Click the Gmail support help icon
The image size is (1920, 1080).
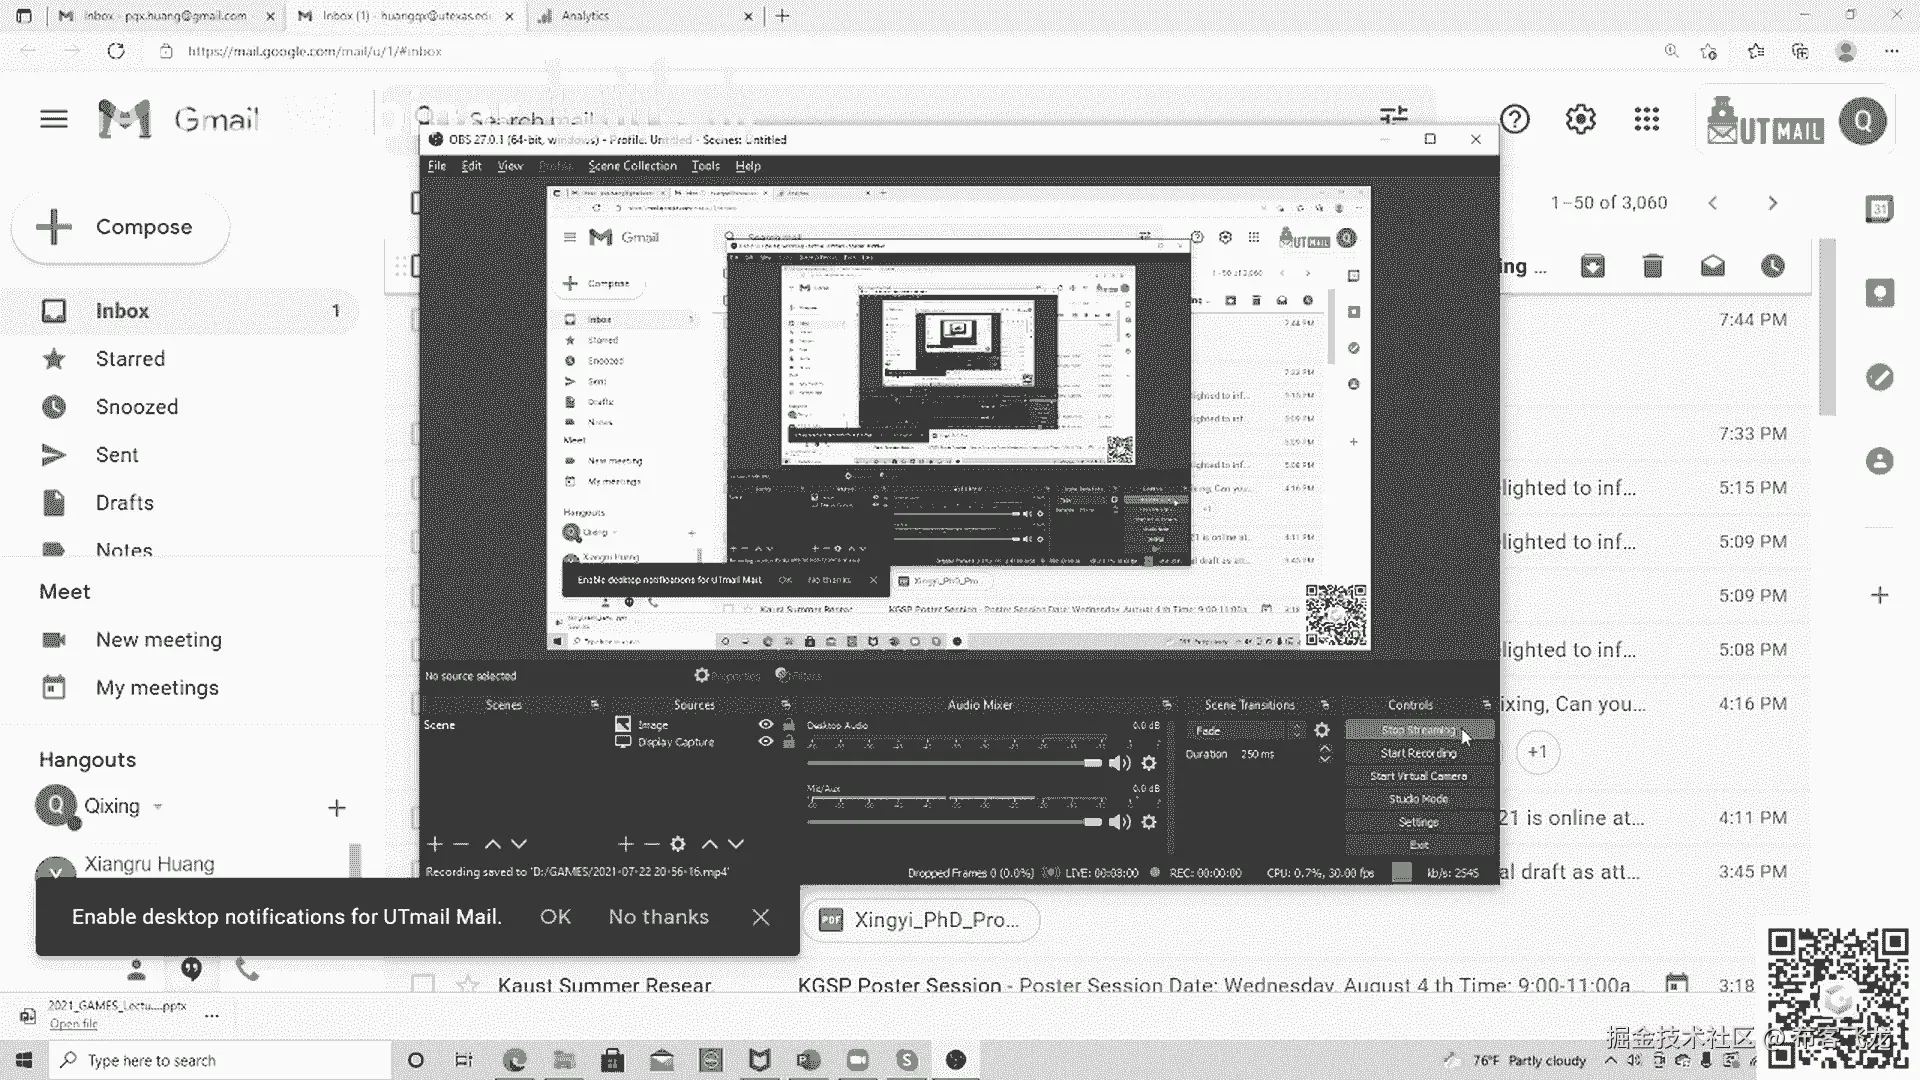[1515, 120]
